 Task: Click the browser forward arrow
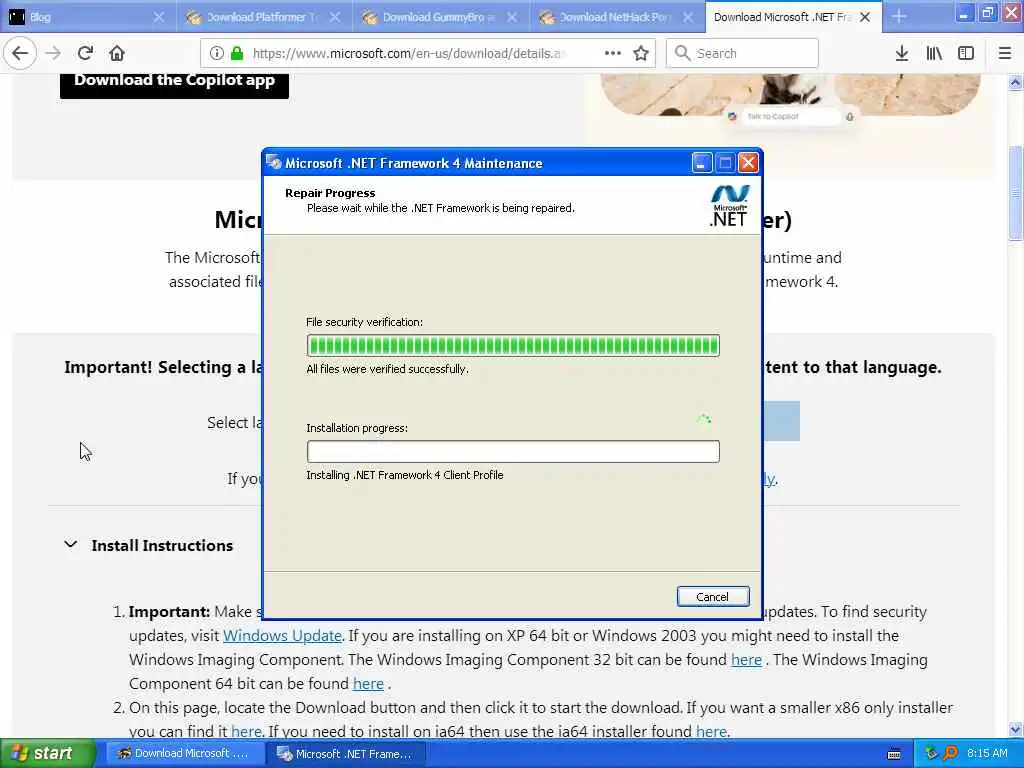(x=54, y=53)
